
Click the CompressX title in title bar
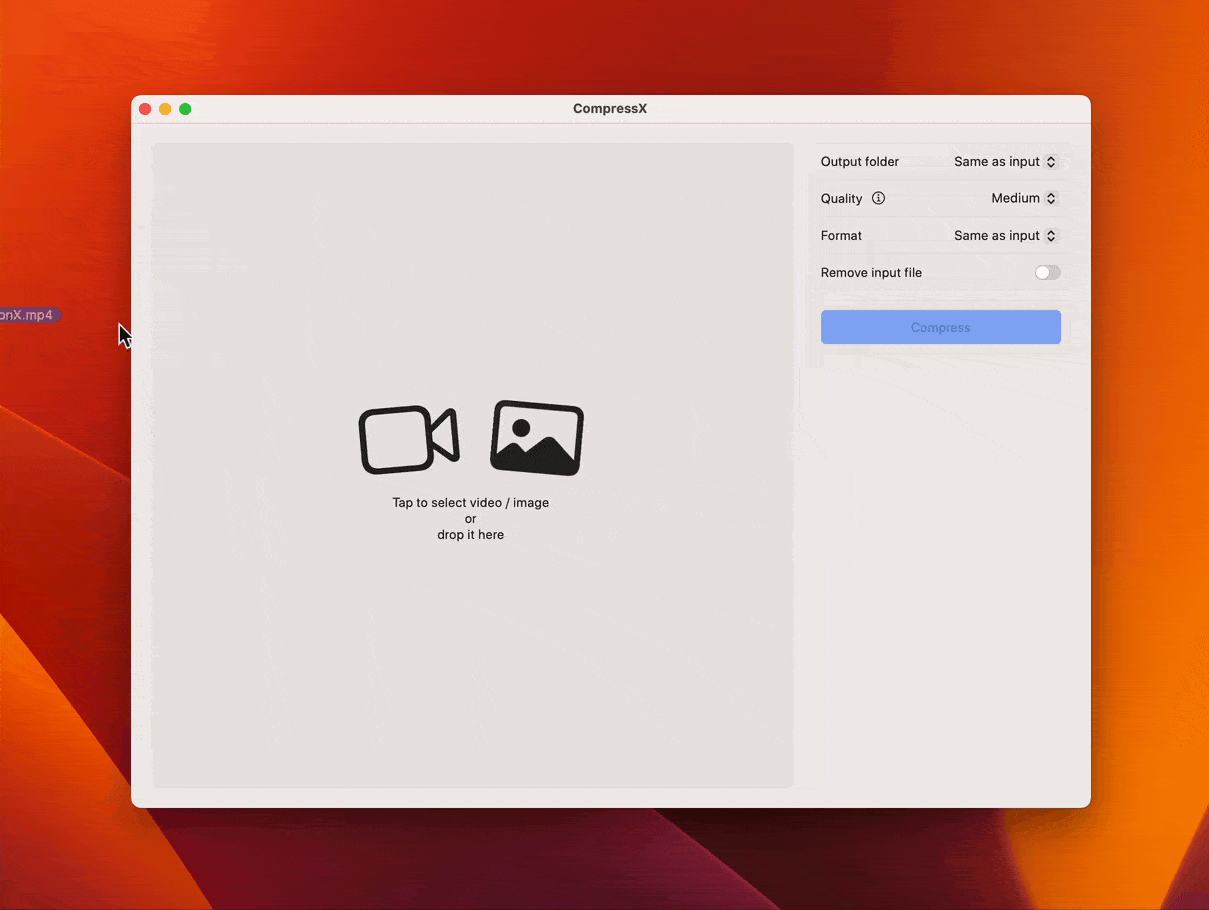pos(610,109)
